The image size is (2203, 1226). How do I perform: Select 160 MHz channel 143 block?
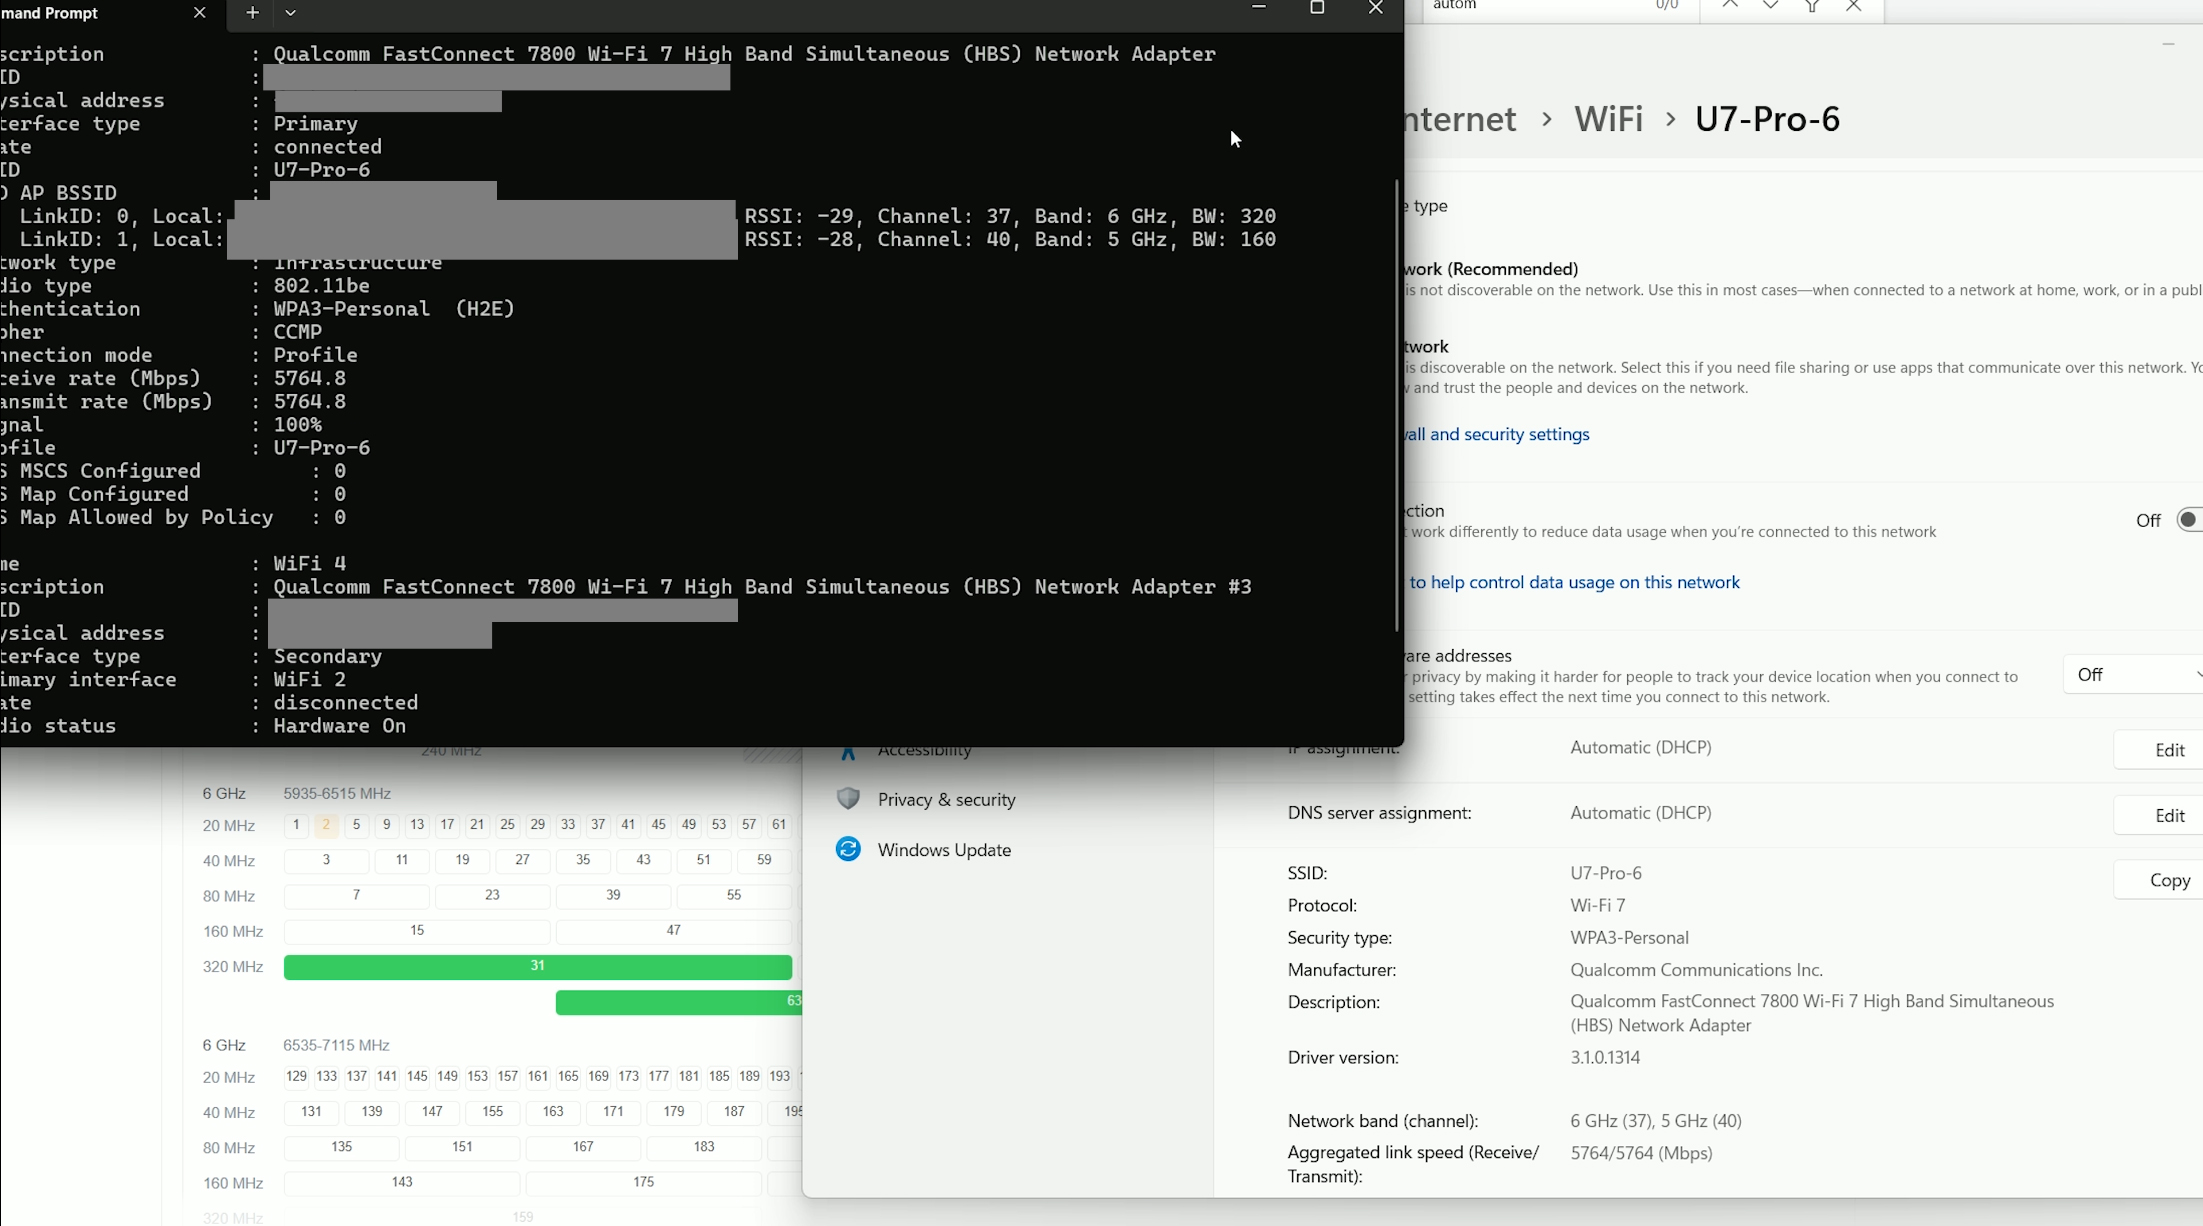(402, 1183)
